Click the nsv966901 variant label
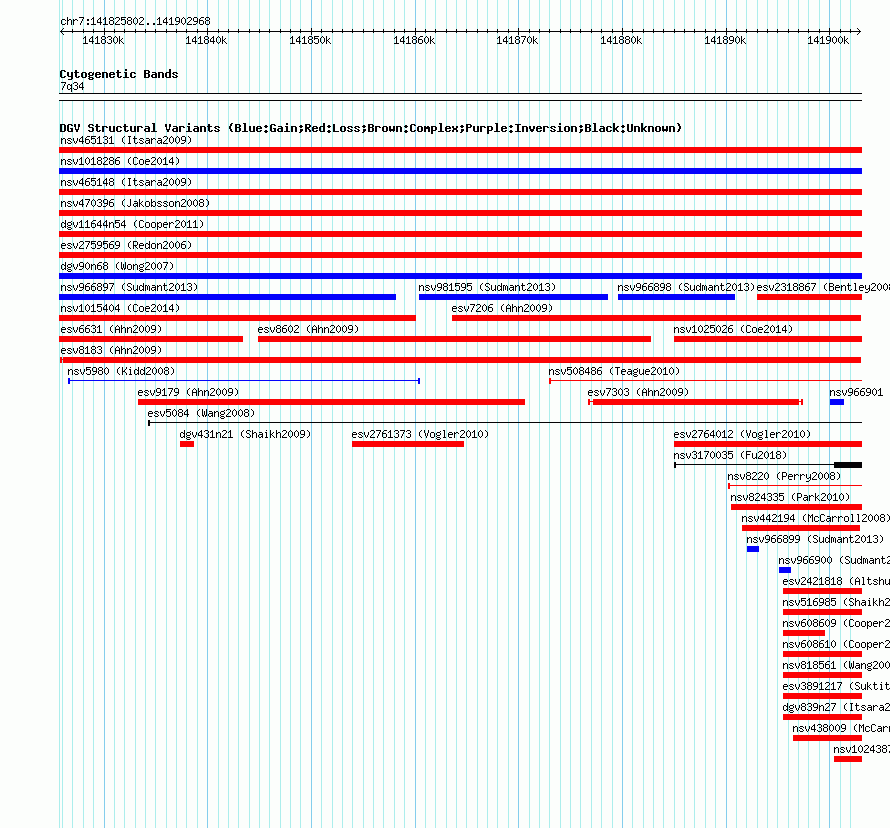This screenshot has width=890, height=828. click(x=856, y=392)
